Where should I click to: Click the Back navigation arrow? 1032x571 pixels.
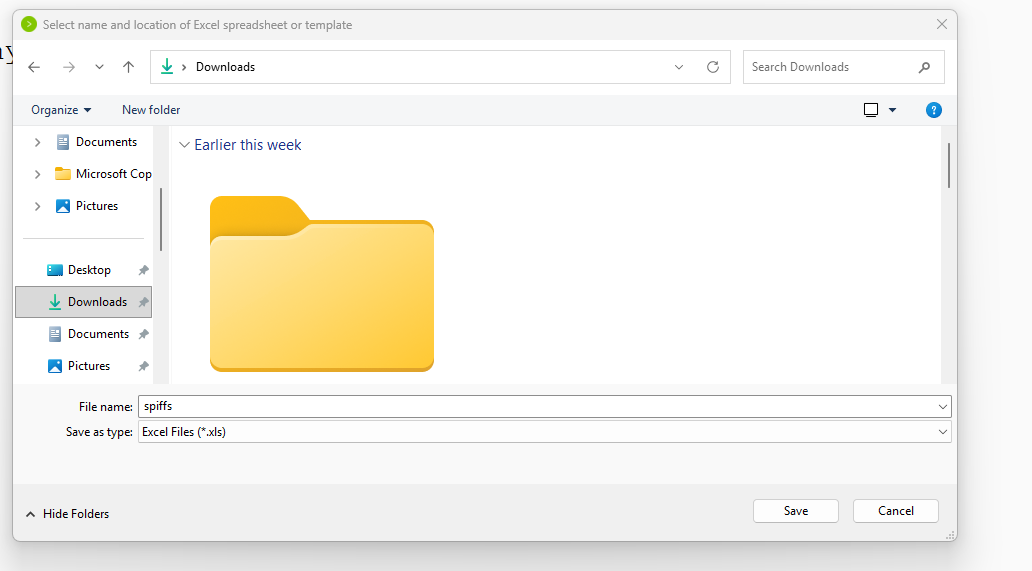coord(34,67)
